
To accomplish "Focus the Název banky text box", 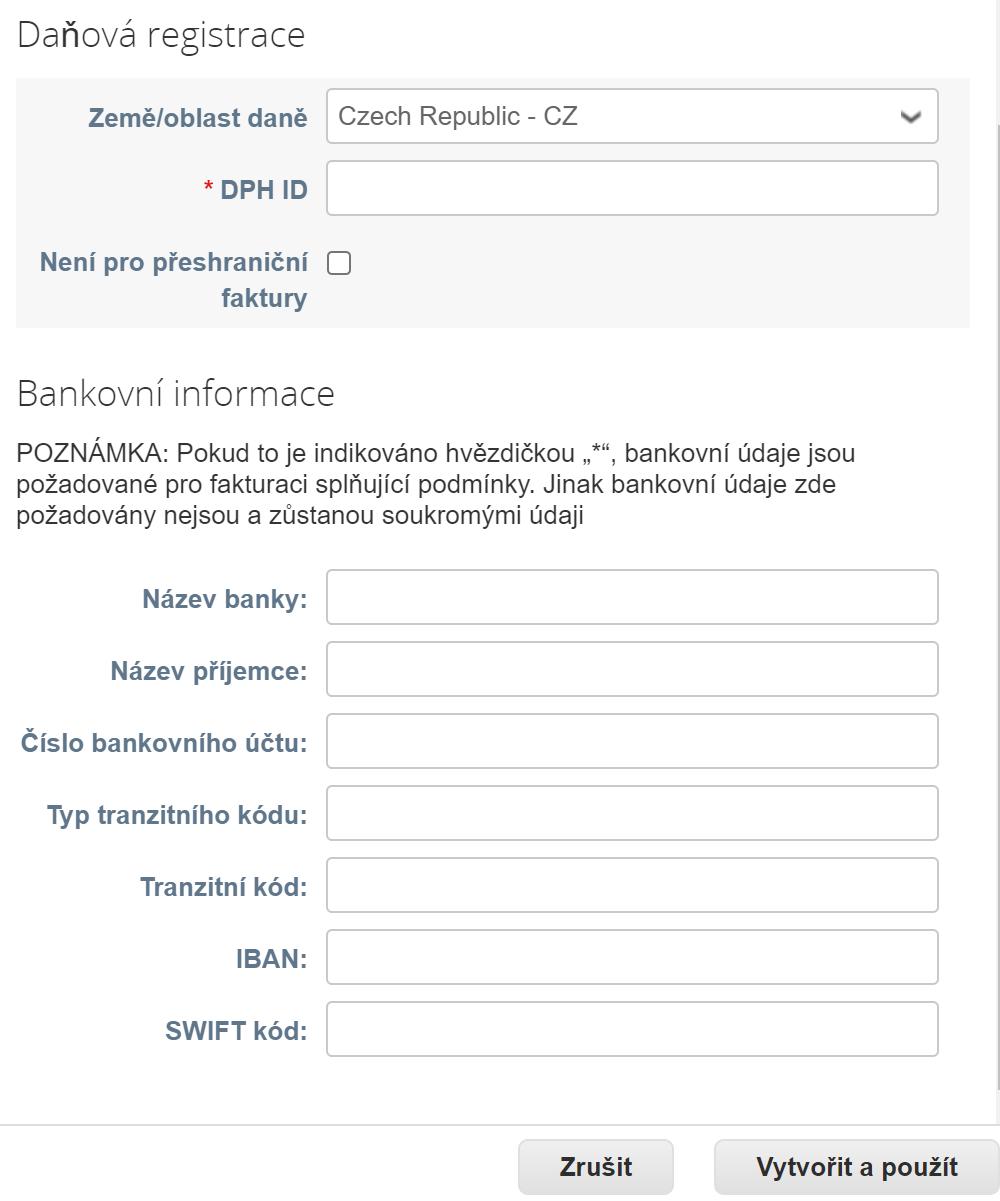I will click(x=632, y=597).
